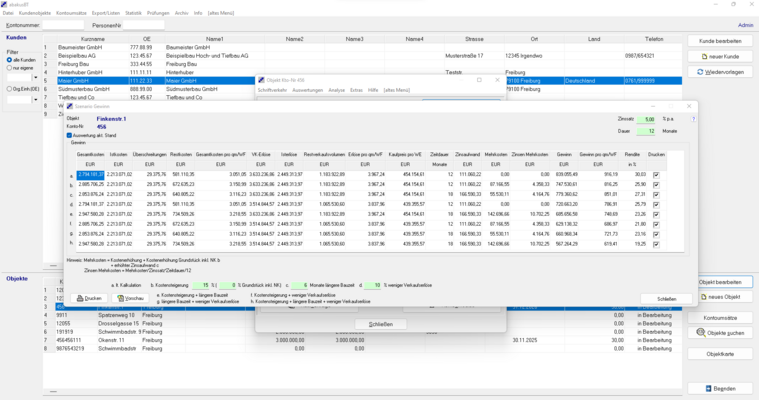
Task: Click the Kunde bearbeiten button
Action: [x=720, y=41]
